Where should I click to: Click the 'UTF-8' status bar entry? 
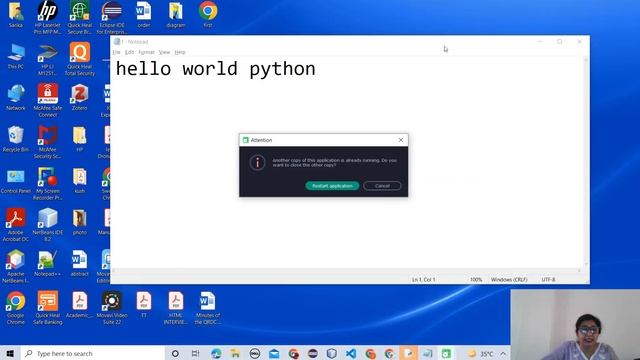tap(548, 280)
